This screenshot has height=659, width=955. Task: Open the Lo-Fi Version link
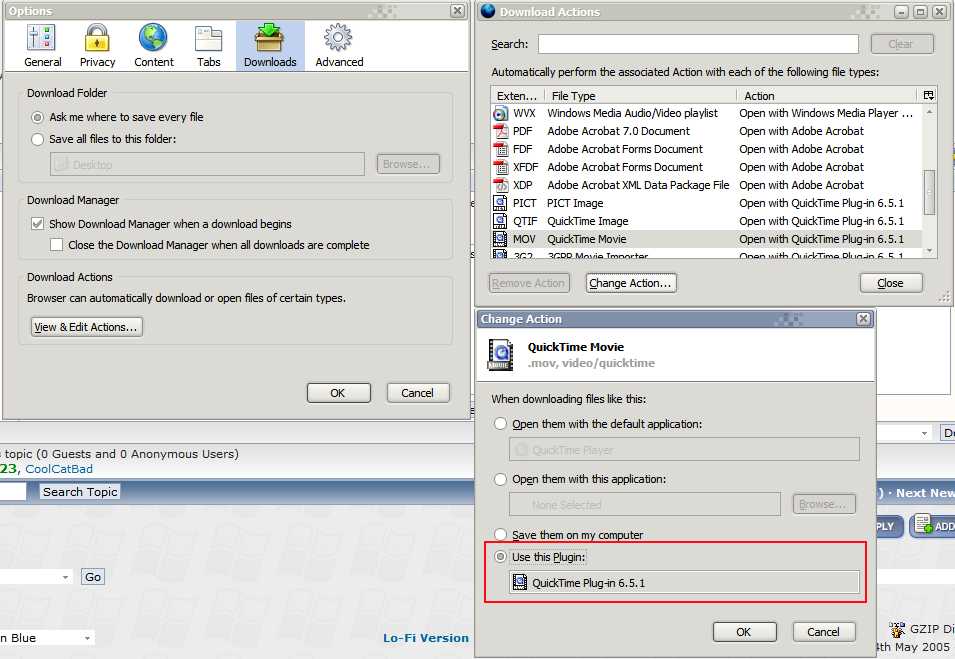coord(426,638)
